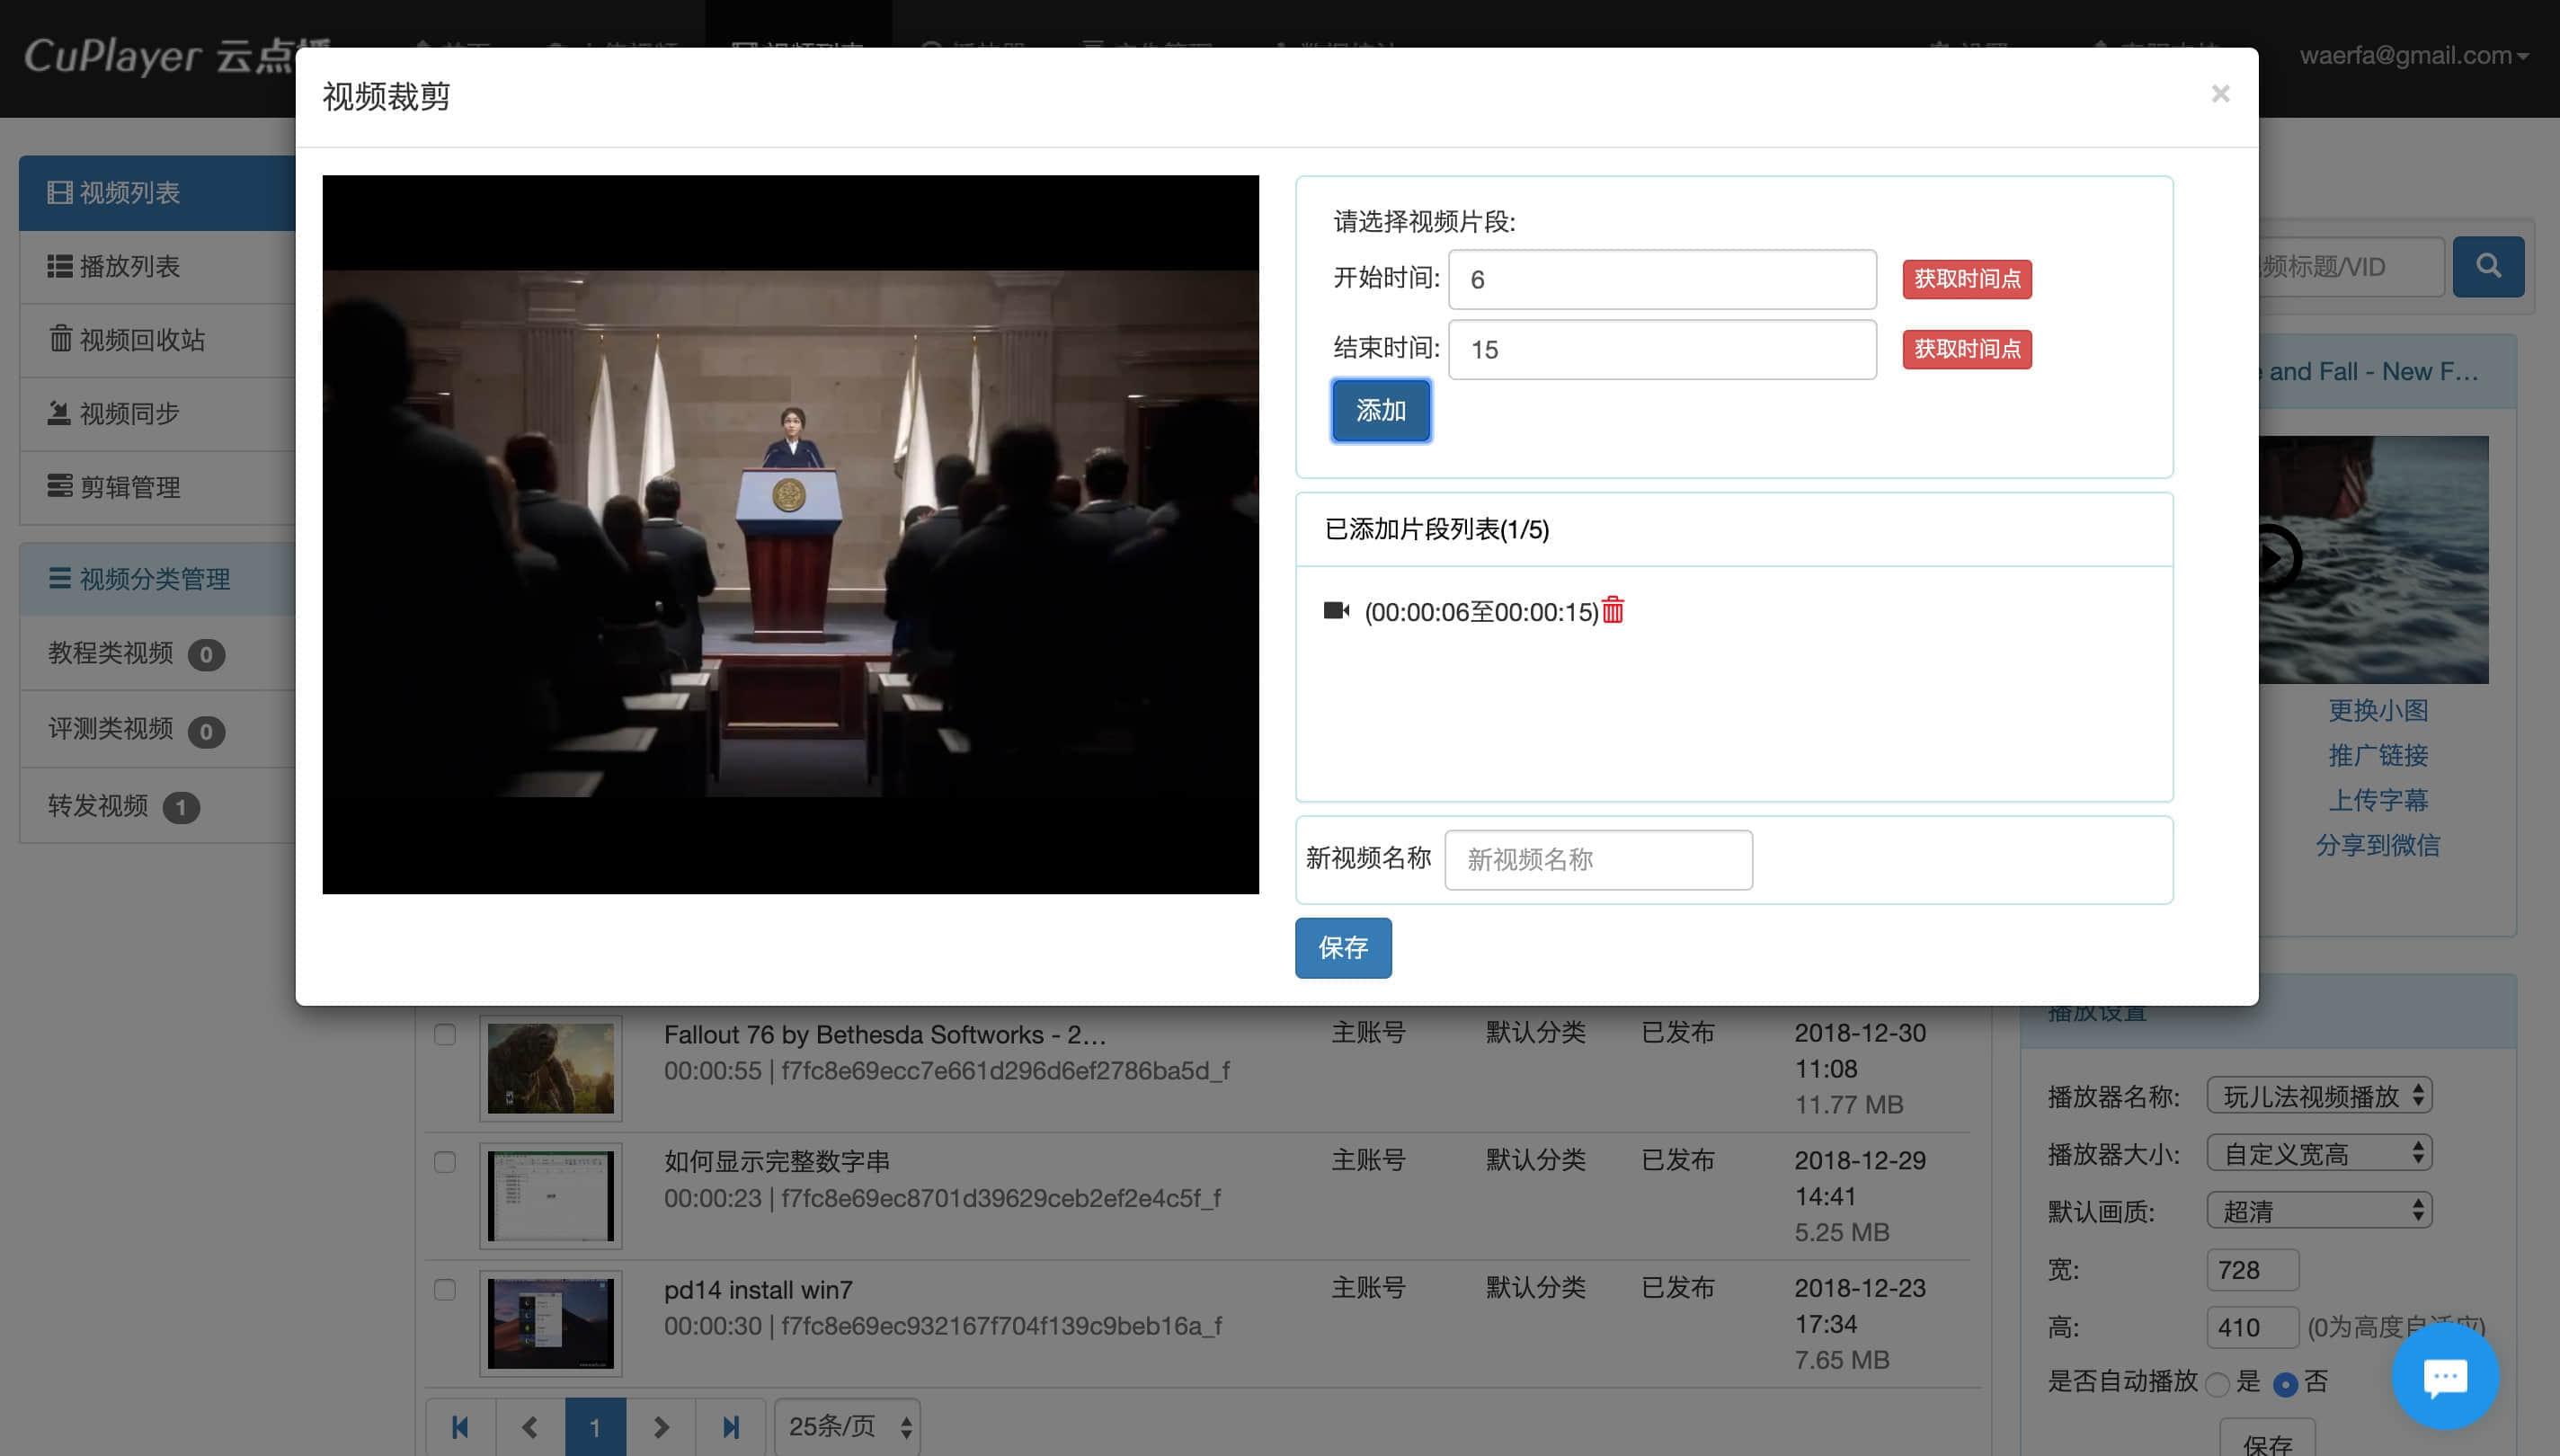
Task: Open 视频分类管理 section
Action: (x=158, y=579)
